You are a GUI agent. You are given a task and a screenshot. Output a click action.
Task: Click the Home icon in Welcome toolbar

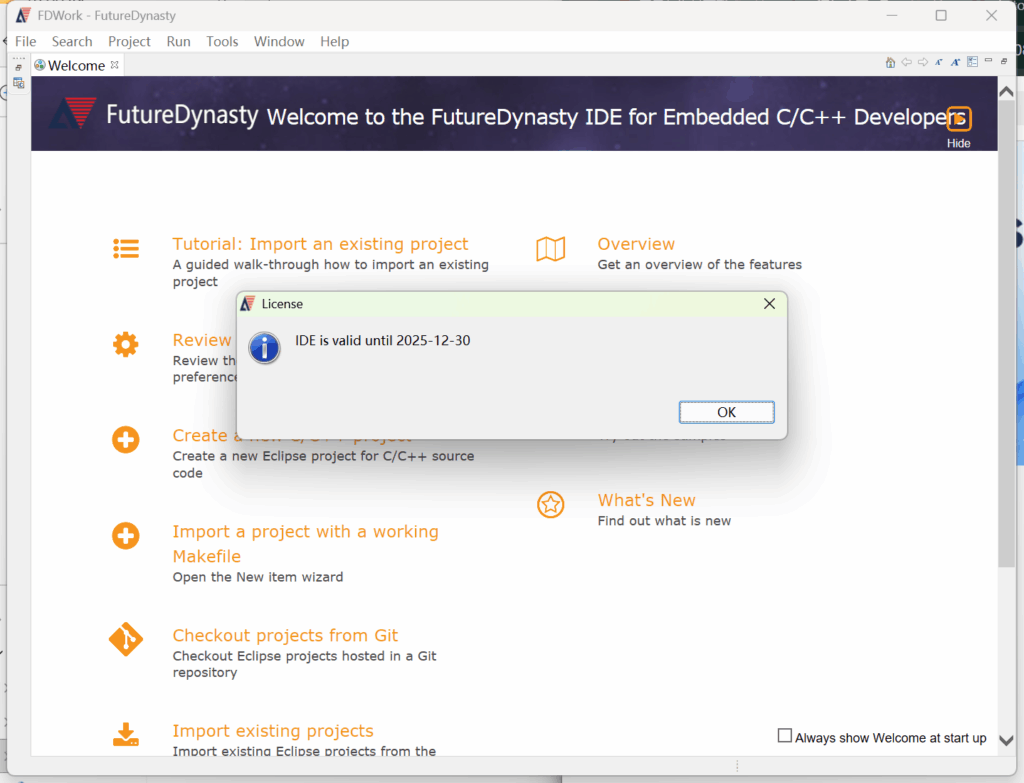[890, 62]
